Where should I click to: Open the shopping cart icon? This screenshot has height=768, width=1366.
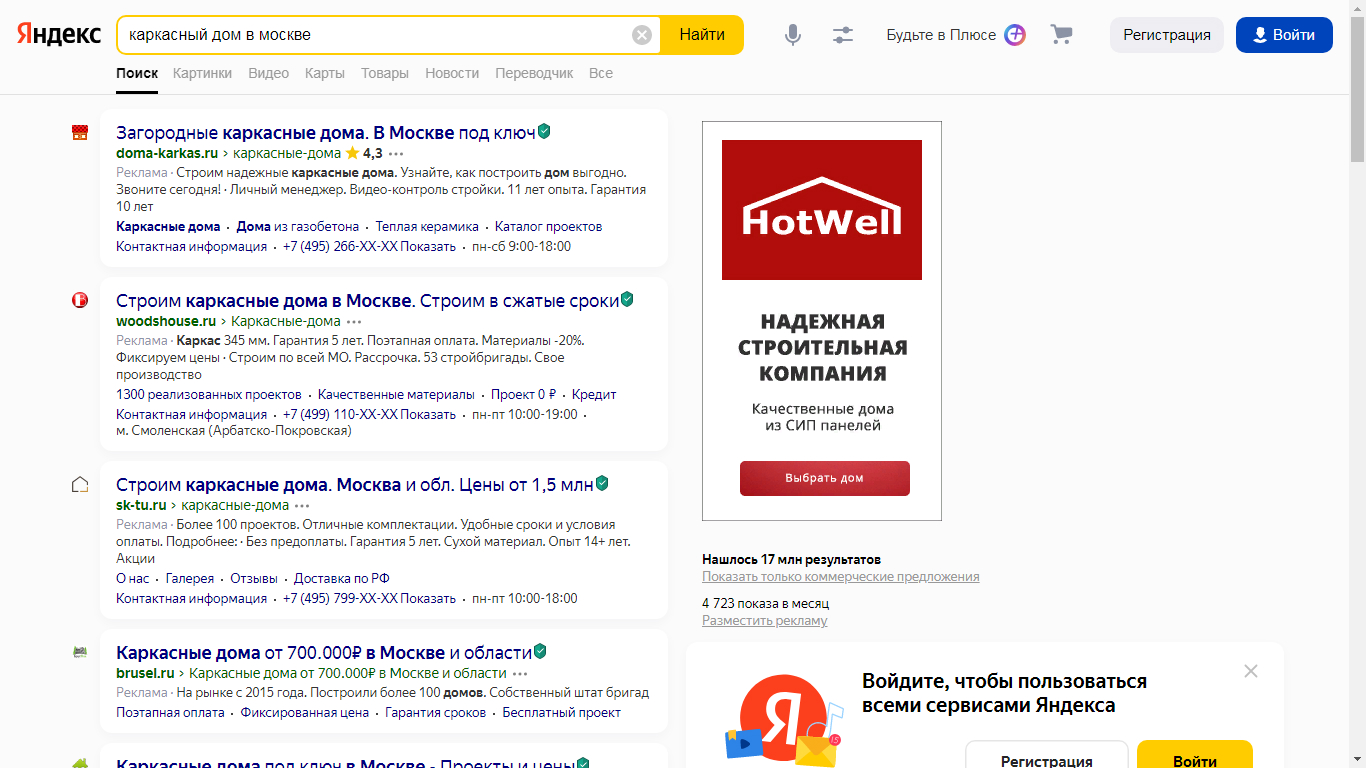coord(1061,35)
